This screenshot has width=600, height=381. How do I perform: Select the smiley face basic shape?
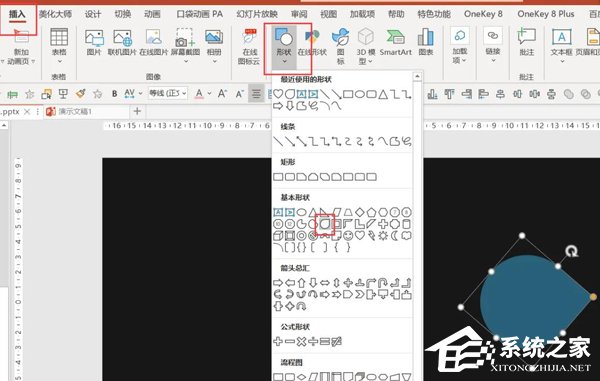(x=348, y=236)
